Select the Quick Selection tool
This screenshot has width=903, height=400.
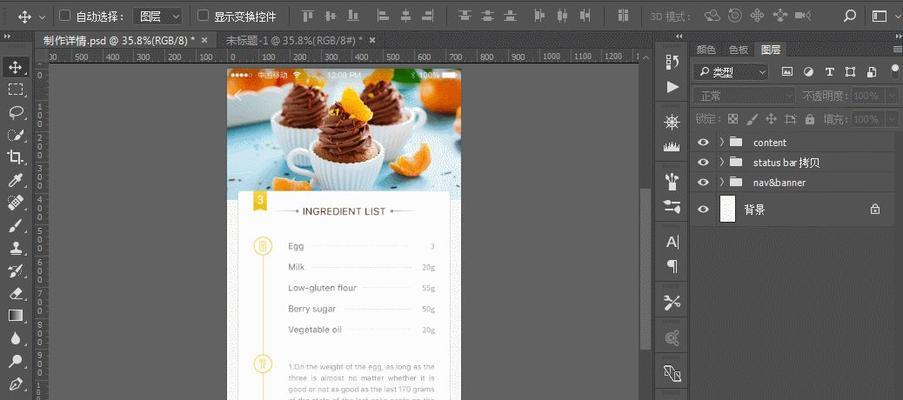tap(16, 135)
